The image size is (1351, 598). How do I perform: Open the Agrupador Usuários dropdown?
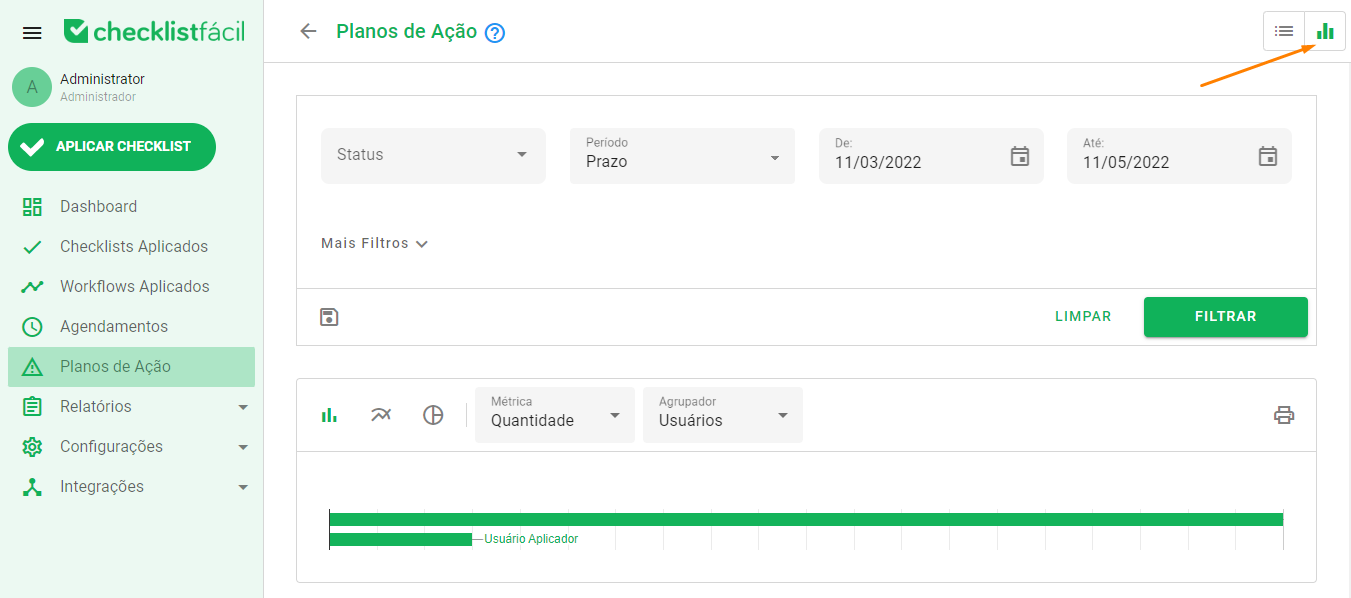click(723, 415)
